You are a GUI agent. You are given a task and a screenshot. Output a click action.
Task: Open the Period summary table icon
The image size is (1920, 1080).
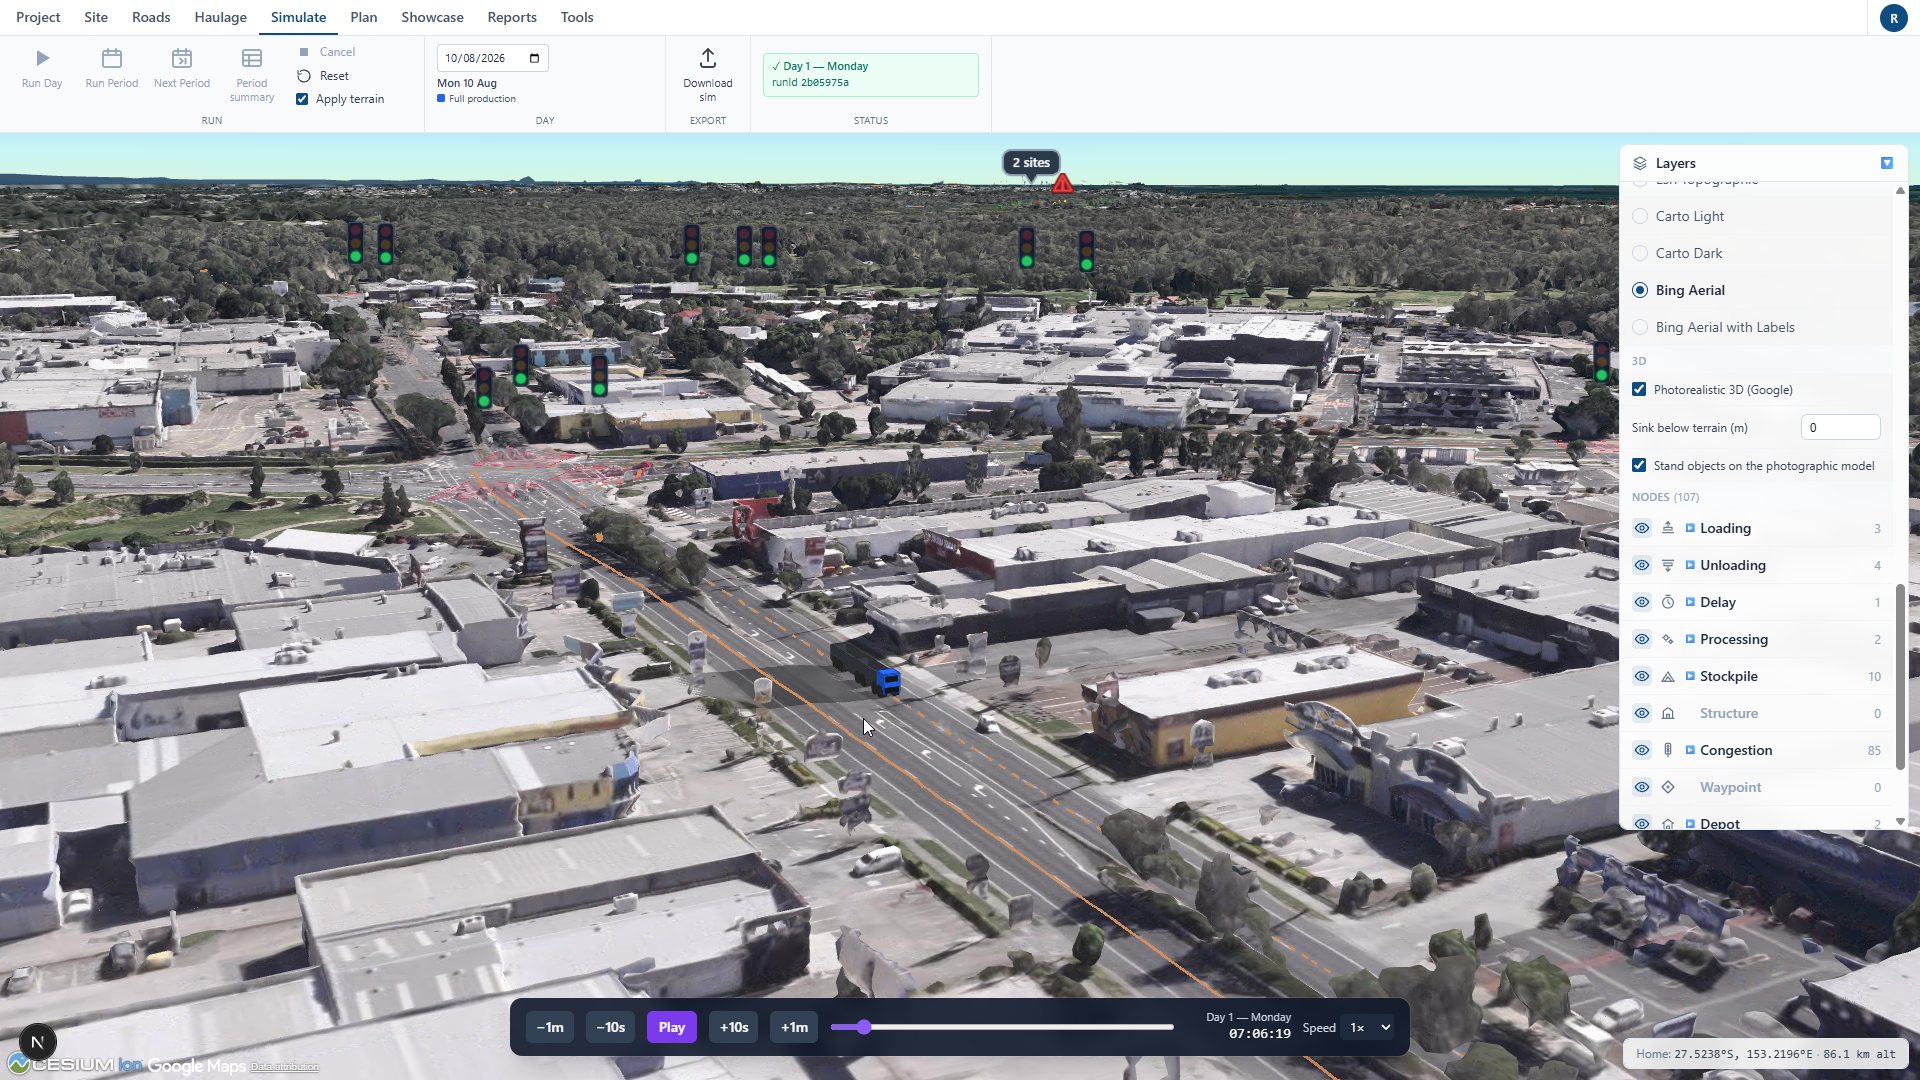(252, 58)
